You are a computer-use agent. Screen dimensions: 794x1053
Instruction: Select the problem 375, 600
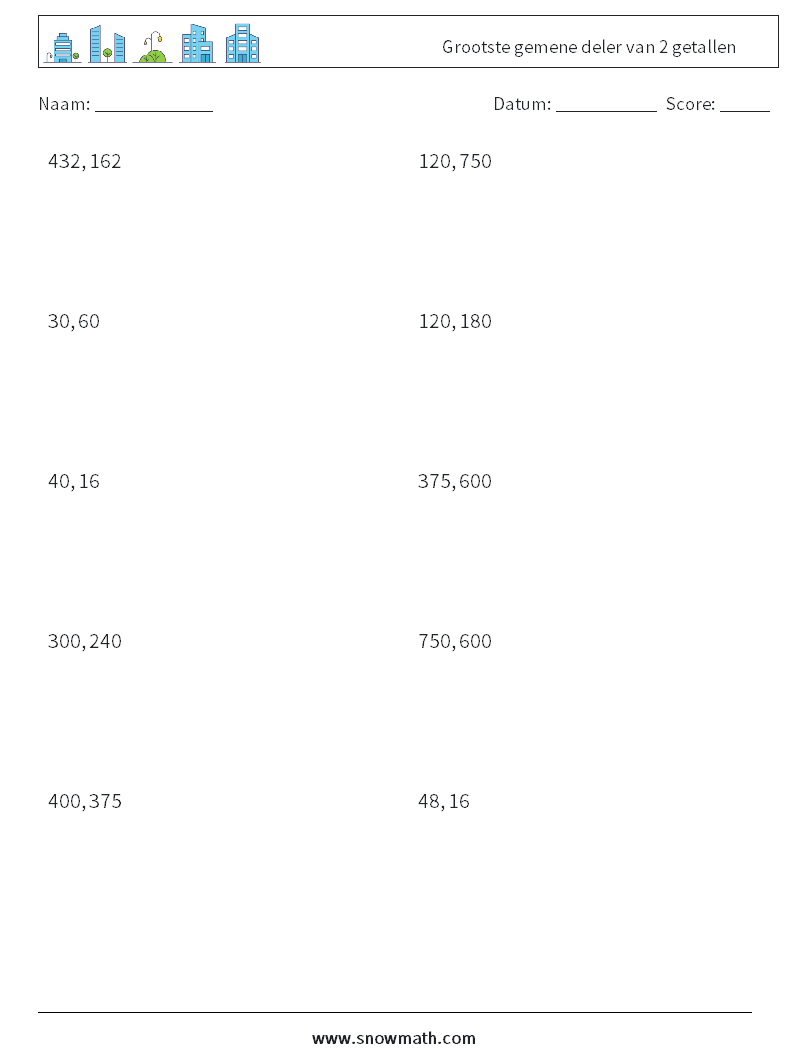click(x=455, y=481)
